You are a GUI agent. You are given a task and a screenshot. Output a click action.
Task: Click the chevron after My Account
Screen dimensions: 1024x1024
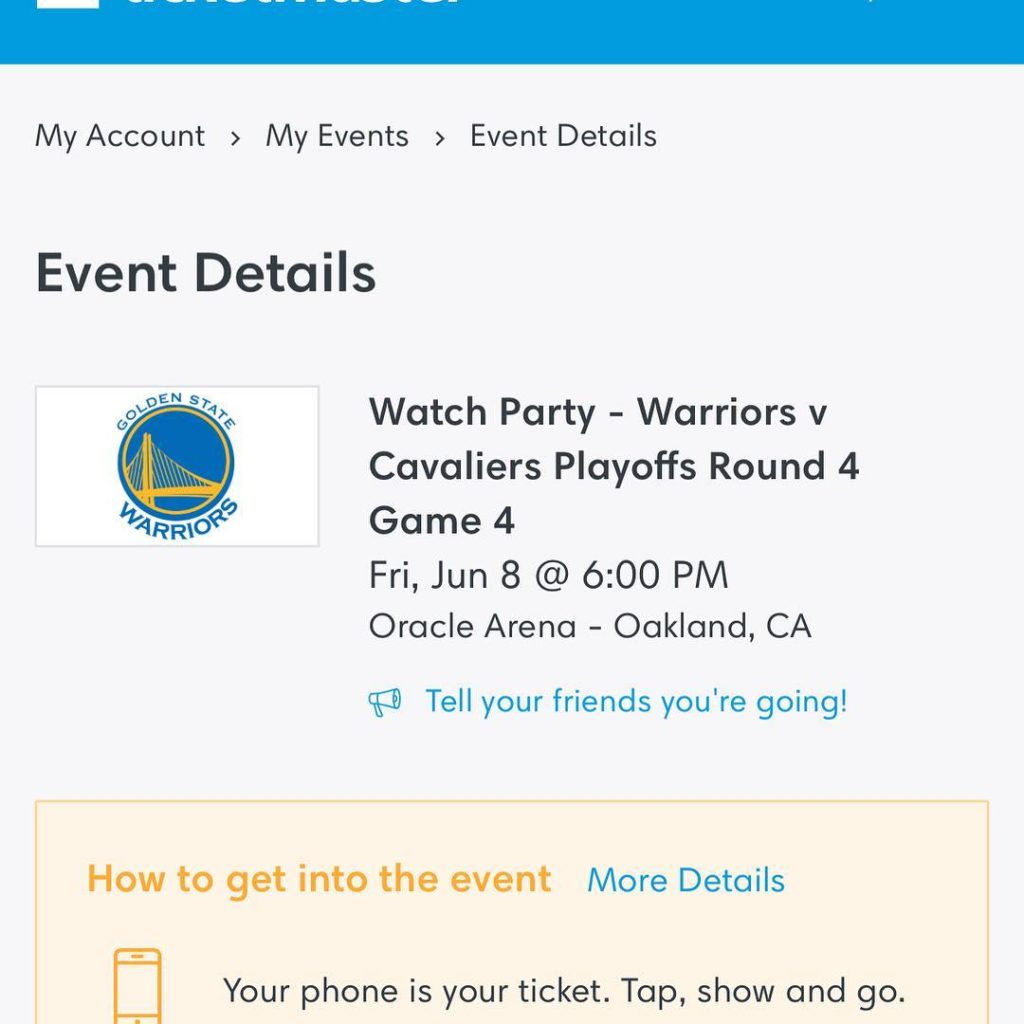point(235,138)
